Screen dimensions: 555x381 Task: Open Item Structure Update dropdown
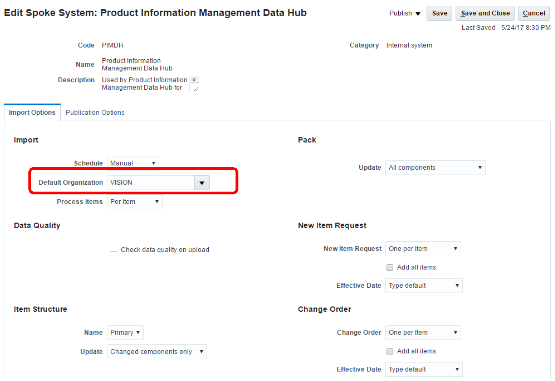[157, 352]
